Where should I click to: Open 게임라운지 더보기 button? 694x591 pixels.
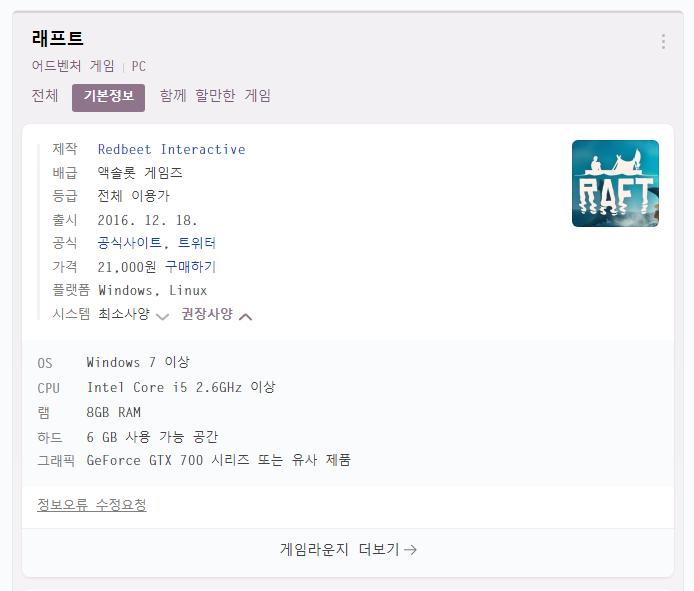(348, 549)
